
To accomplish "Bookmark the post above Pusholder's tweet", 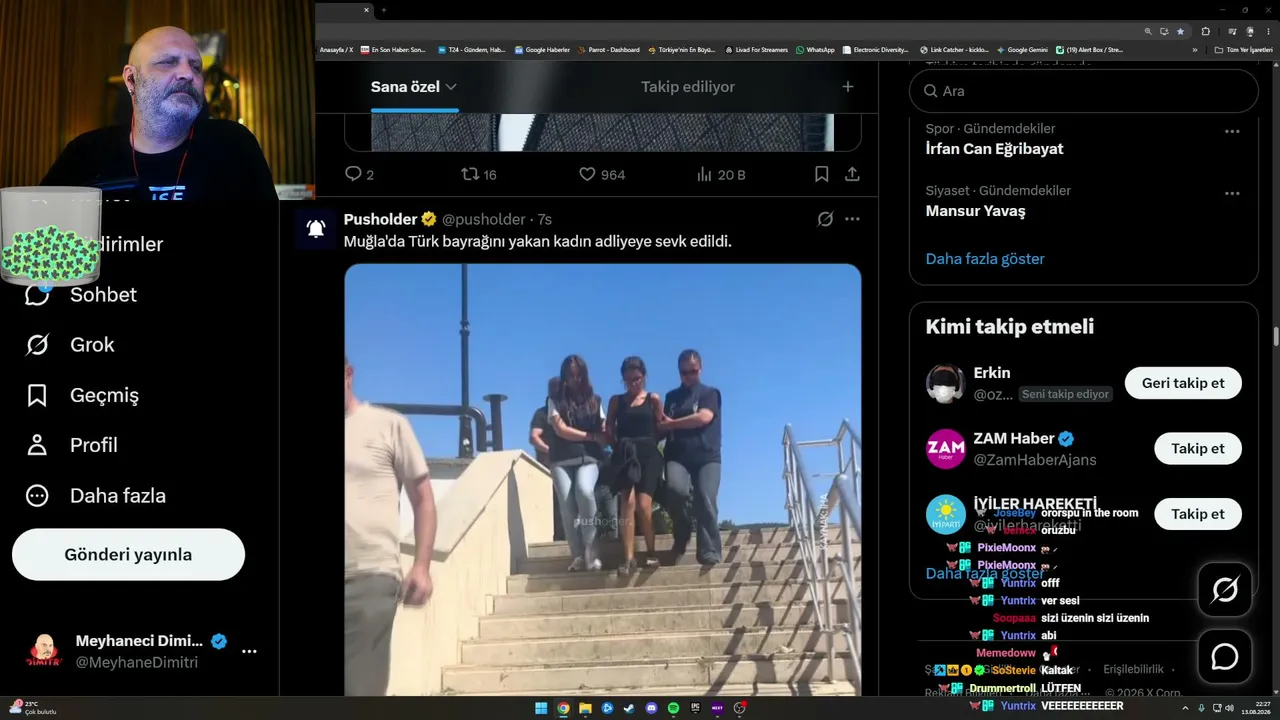I will pyautogui.click(x=821, y=174).
